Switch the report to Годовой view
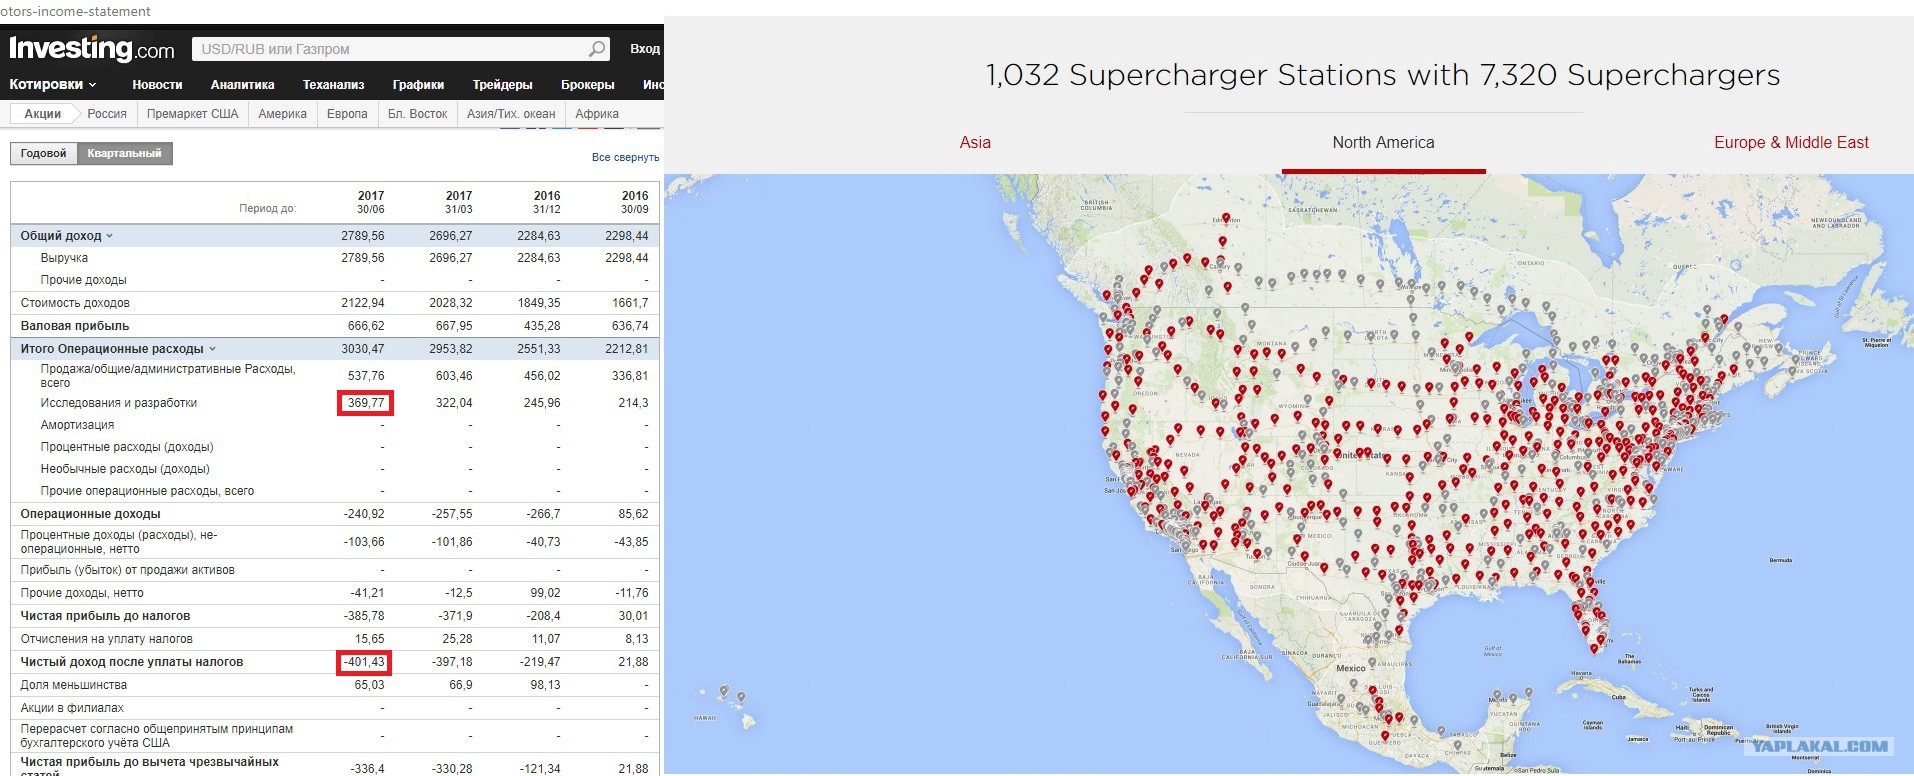 tap(44, 153)
